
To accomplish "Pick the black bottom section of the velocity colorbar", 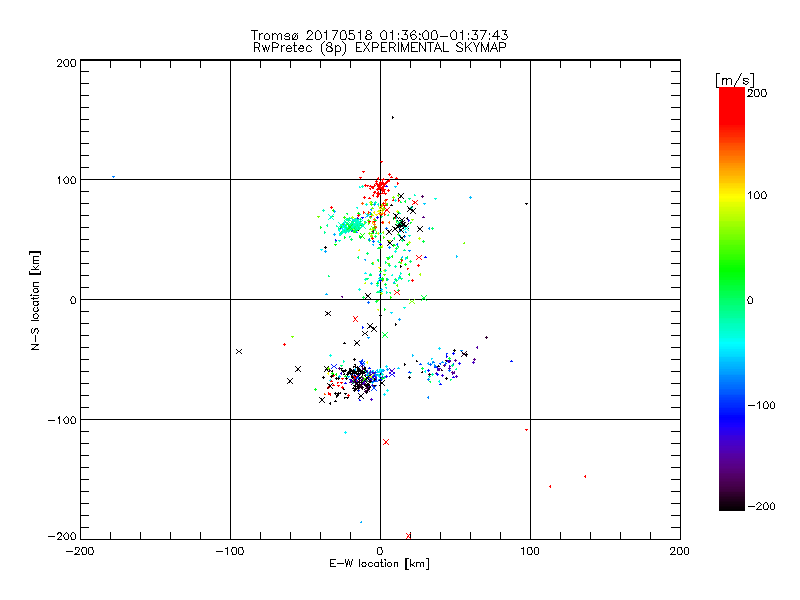I will [732, 503].
